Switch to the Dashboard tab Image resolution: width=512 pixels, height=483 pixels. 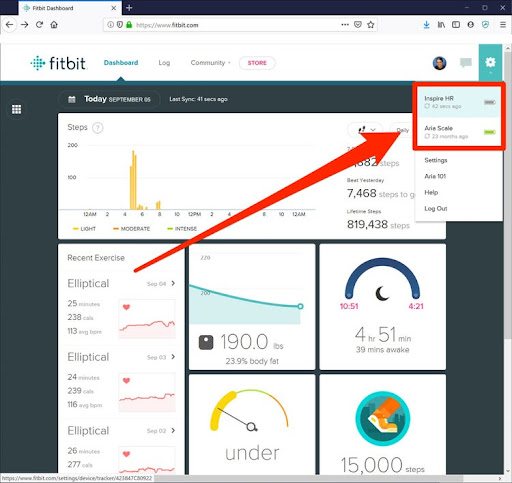click(121, 63)
